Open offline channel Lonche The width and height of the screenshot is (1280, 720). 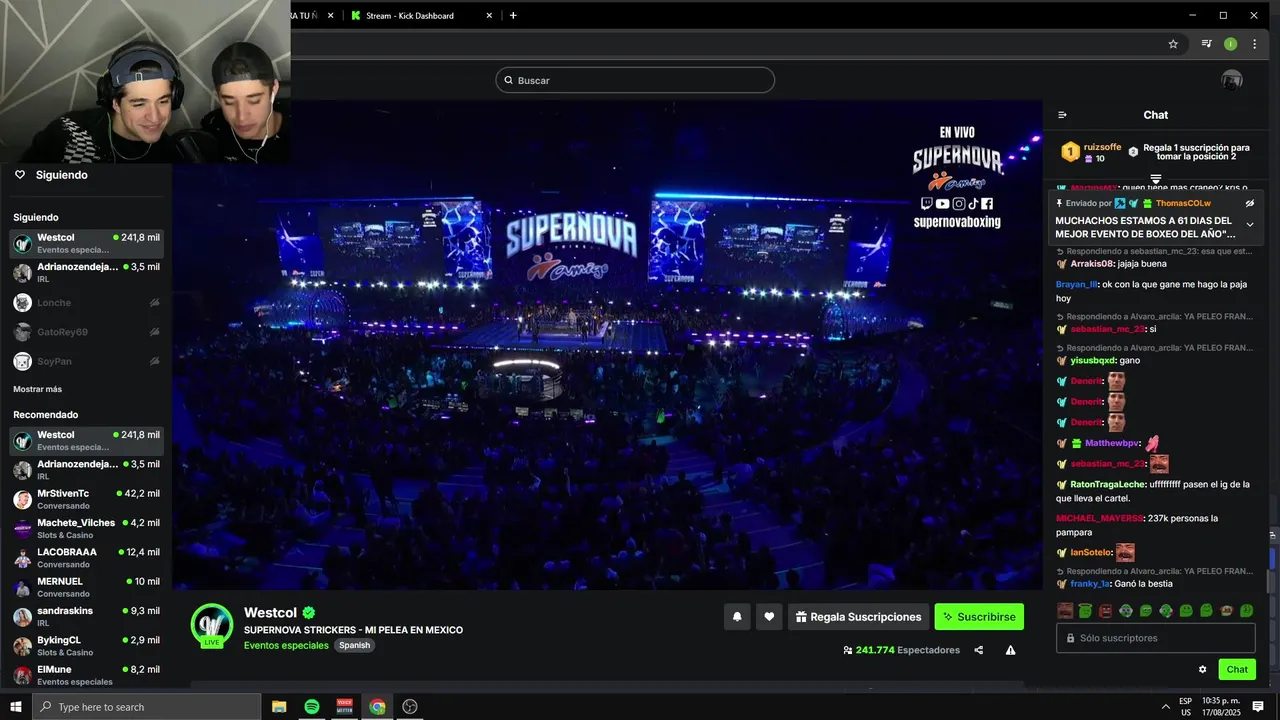click(87, 302)
